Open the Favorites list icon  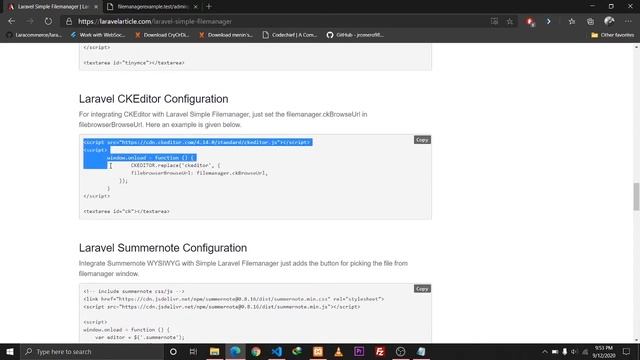(x=571, y=21)
